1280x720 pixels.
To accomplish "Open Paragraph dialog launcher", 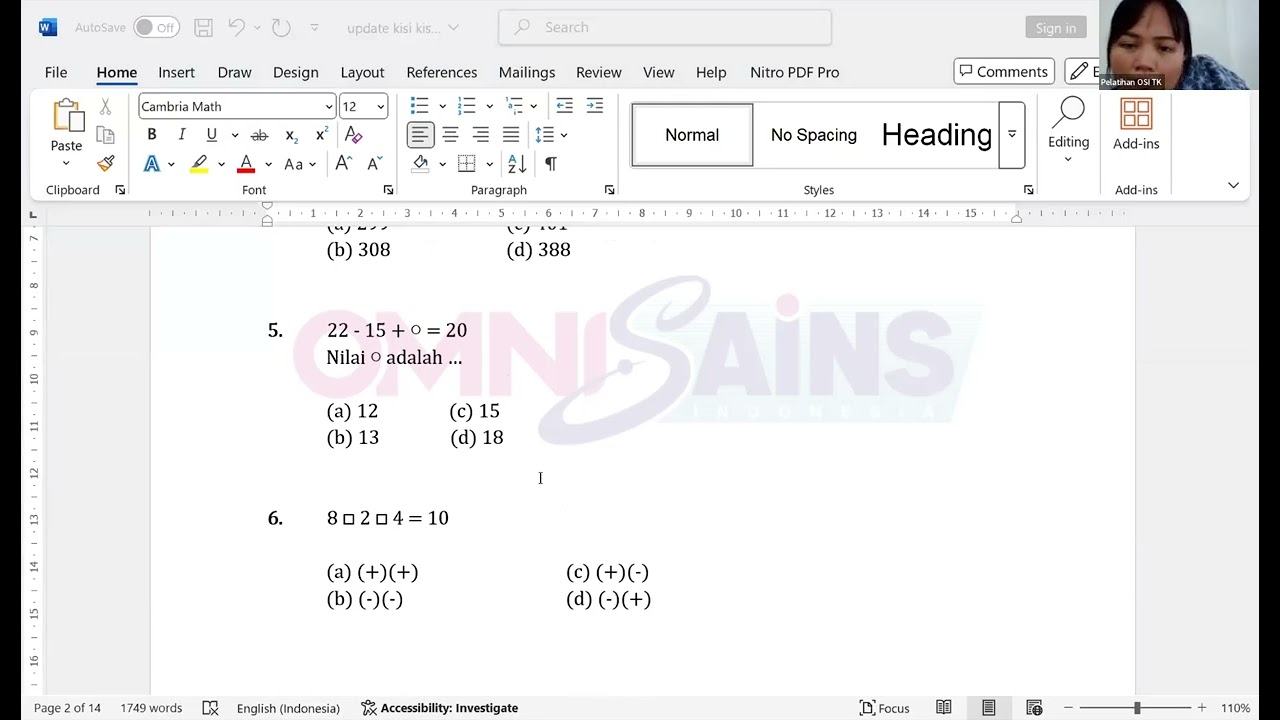I will click(x=609, y=190).
